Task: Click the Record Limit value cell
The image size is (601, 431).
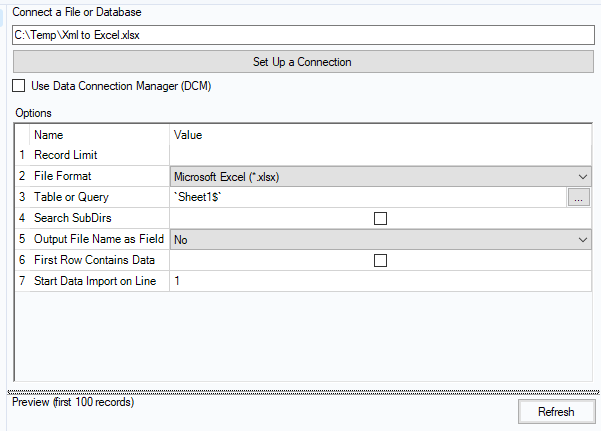Action: [x=380, y=155]
